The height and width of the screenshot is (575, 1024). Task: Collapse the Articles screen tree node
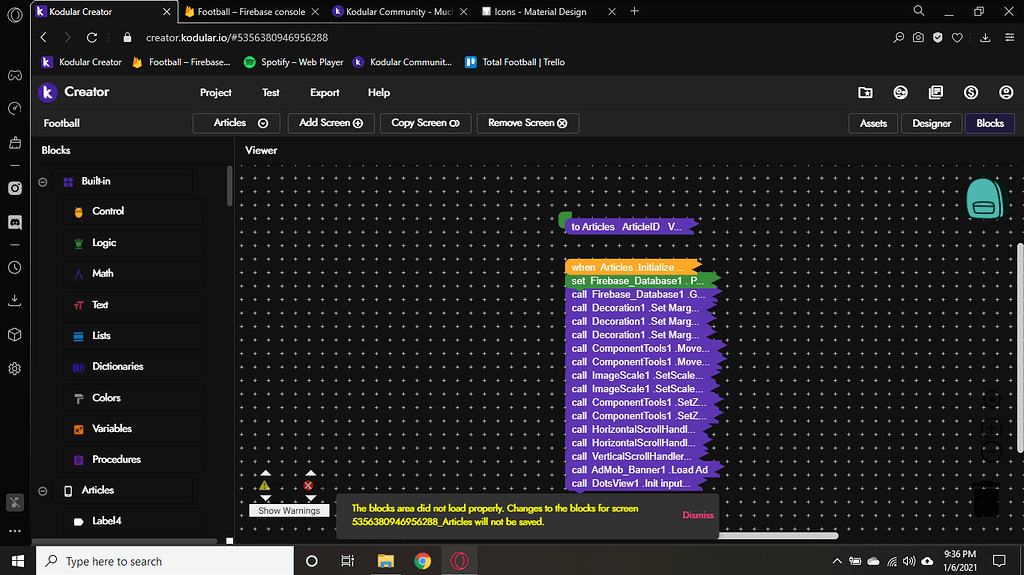pyautogui.click(x=42, y=491)
